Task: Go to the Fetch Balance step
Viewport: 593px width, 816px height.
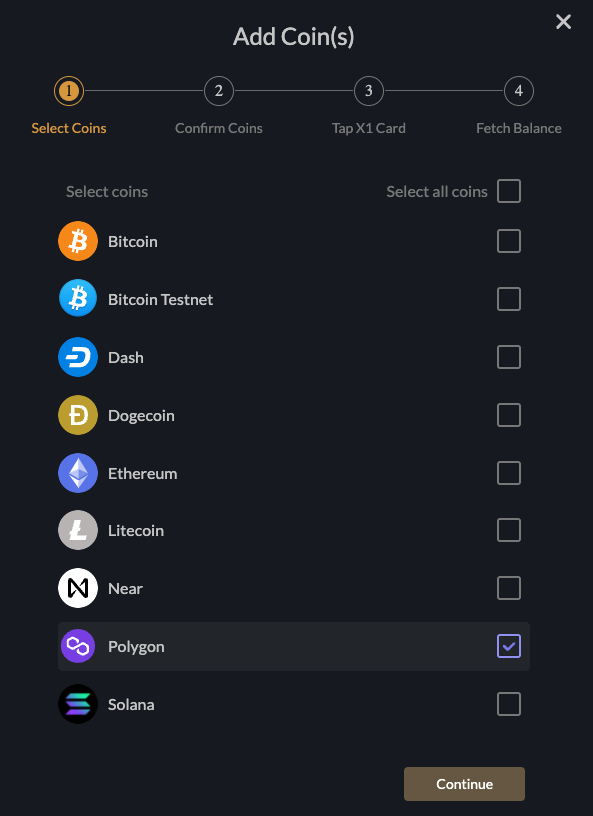Action: pyautogui.click(x=518, y=91)
